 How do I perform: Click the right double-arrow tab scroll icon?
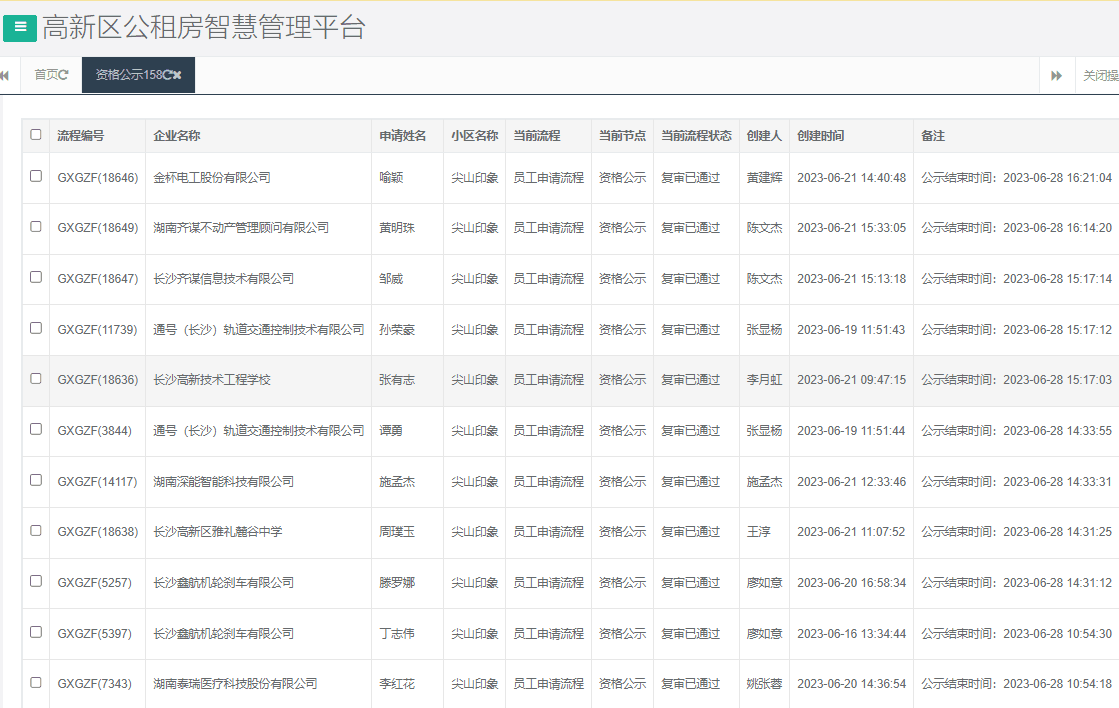[x=1059, y=75]
